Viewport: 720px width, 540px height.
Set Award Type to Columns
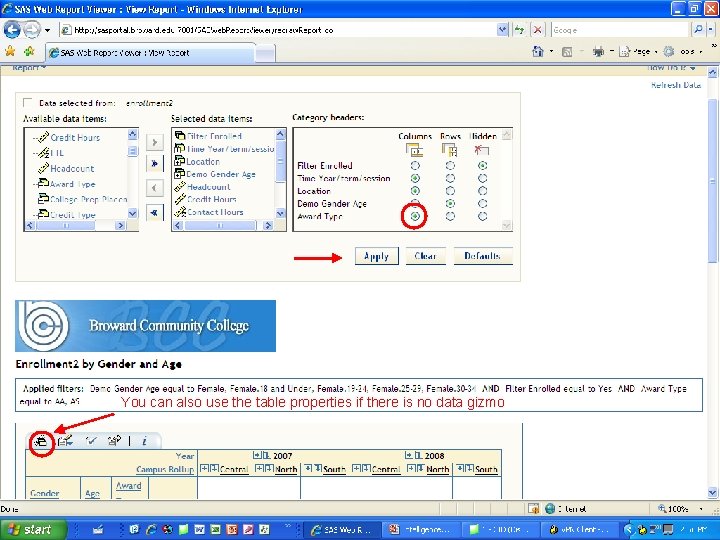tap(415, 216)
